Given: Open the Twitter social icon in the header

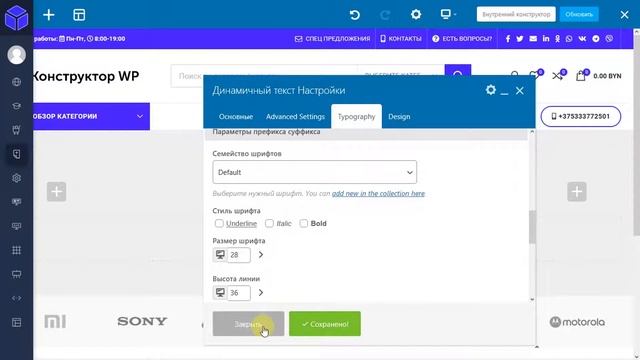Looking at the screenshot, I should click(520, 39).
